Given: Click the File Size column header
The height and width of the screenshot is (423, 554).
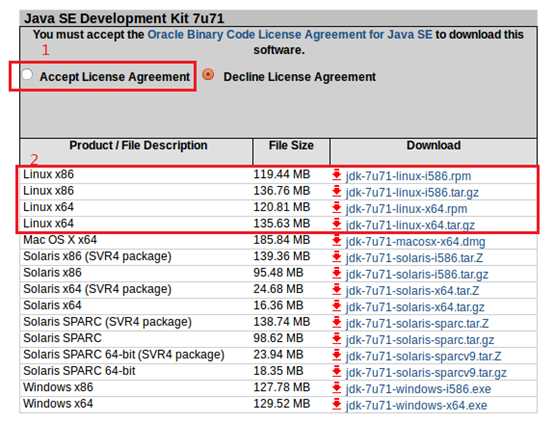Looking at the screenshot, I should 291,145.
